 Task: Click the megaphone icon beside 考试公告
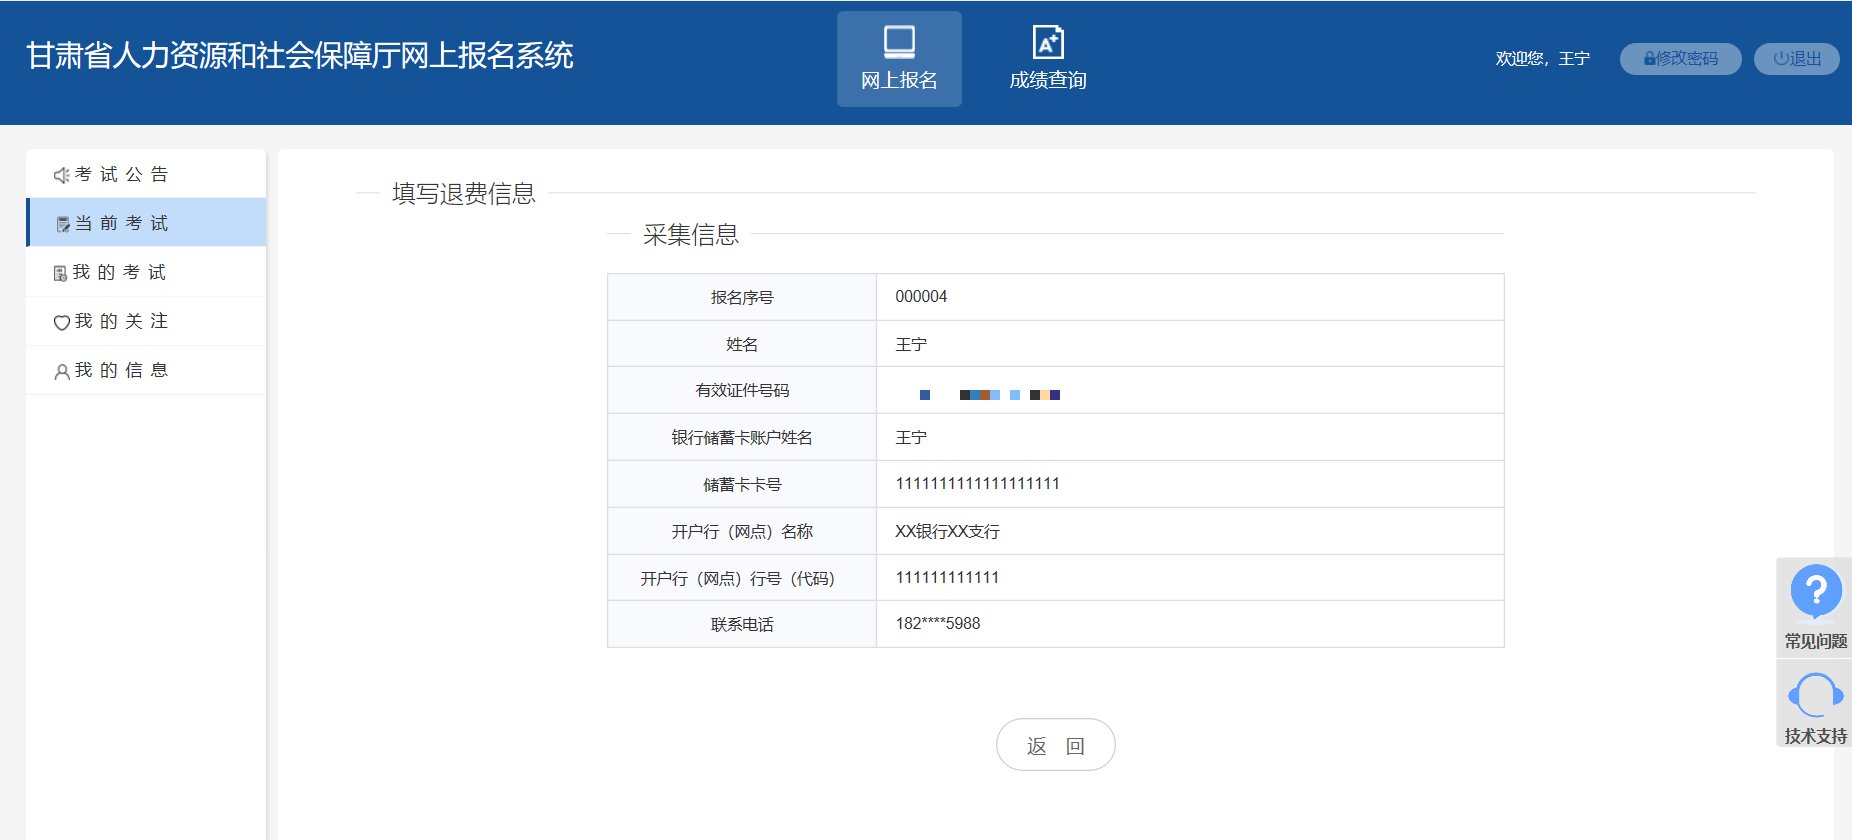[x=61, y=175]
